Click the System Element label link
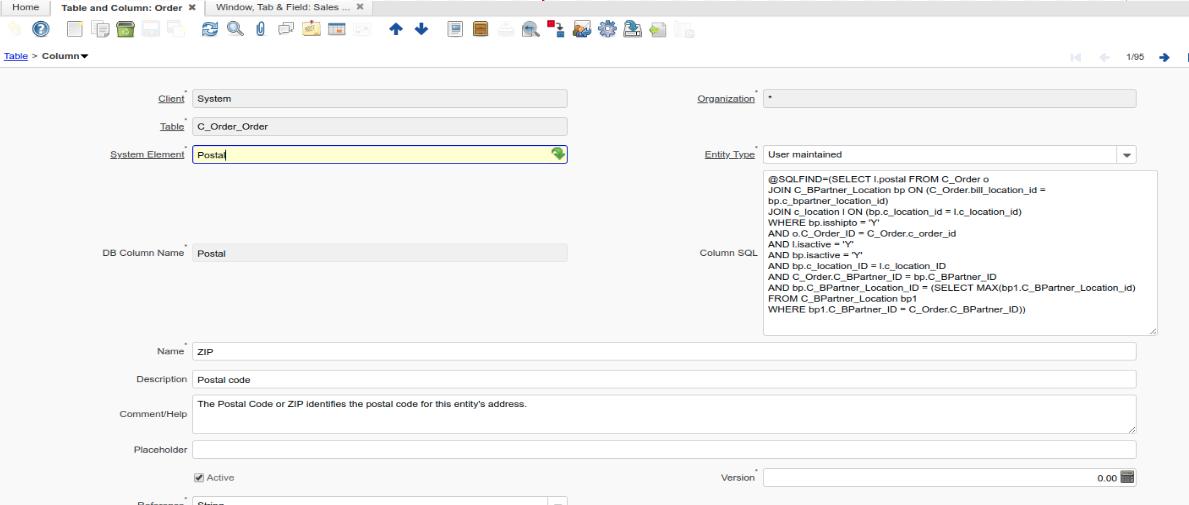Image resolution: width=1189 pixels, height=505 pixels. point(147,154)
